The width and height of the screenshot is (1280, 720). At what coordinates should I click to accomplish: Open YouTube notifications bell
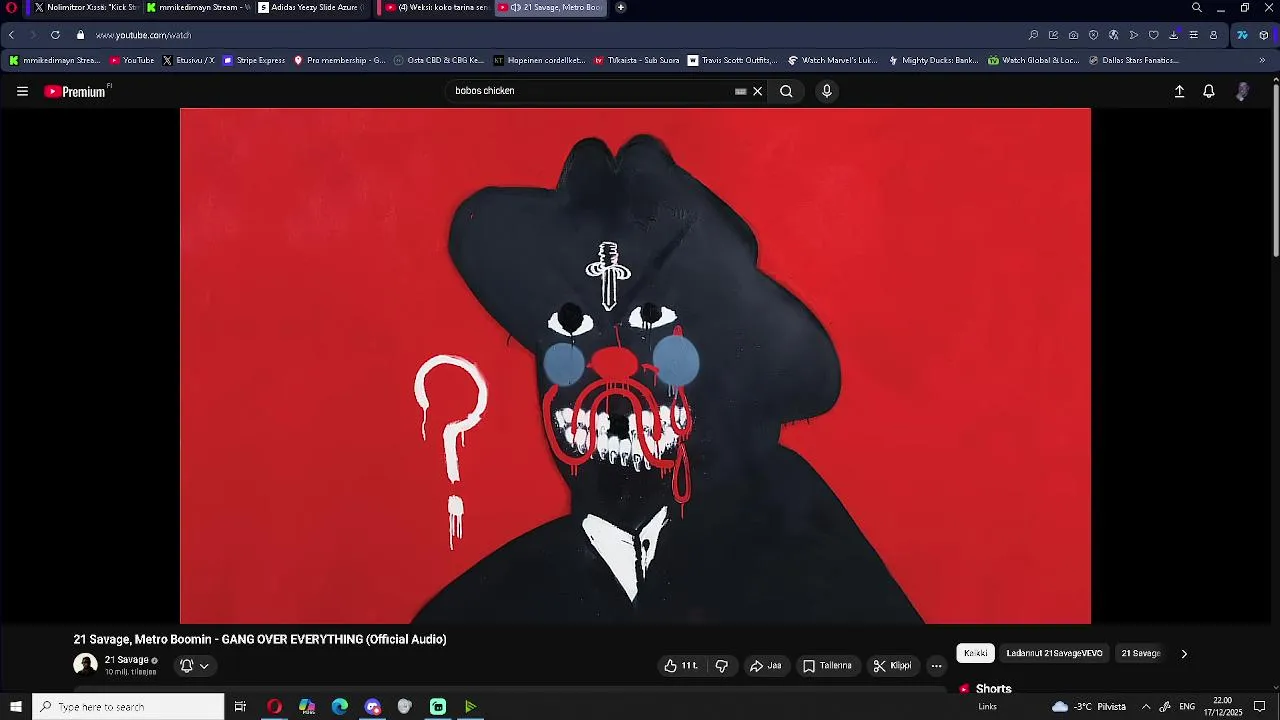pos(1209,91)
